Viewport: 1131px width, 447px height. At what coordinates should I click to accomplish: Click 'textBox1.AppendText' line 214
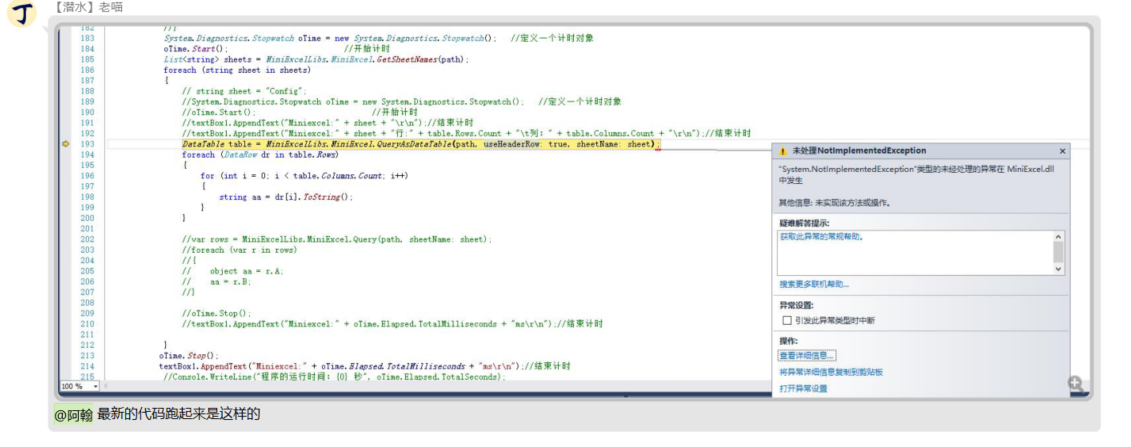coord(365,366)
